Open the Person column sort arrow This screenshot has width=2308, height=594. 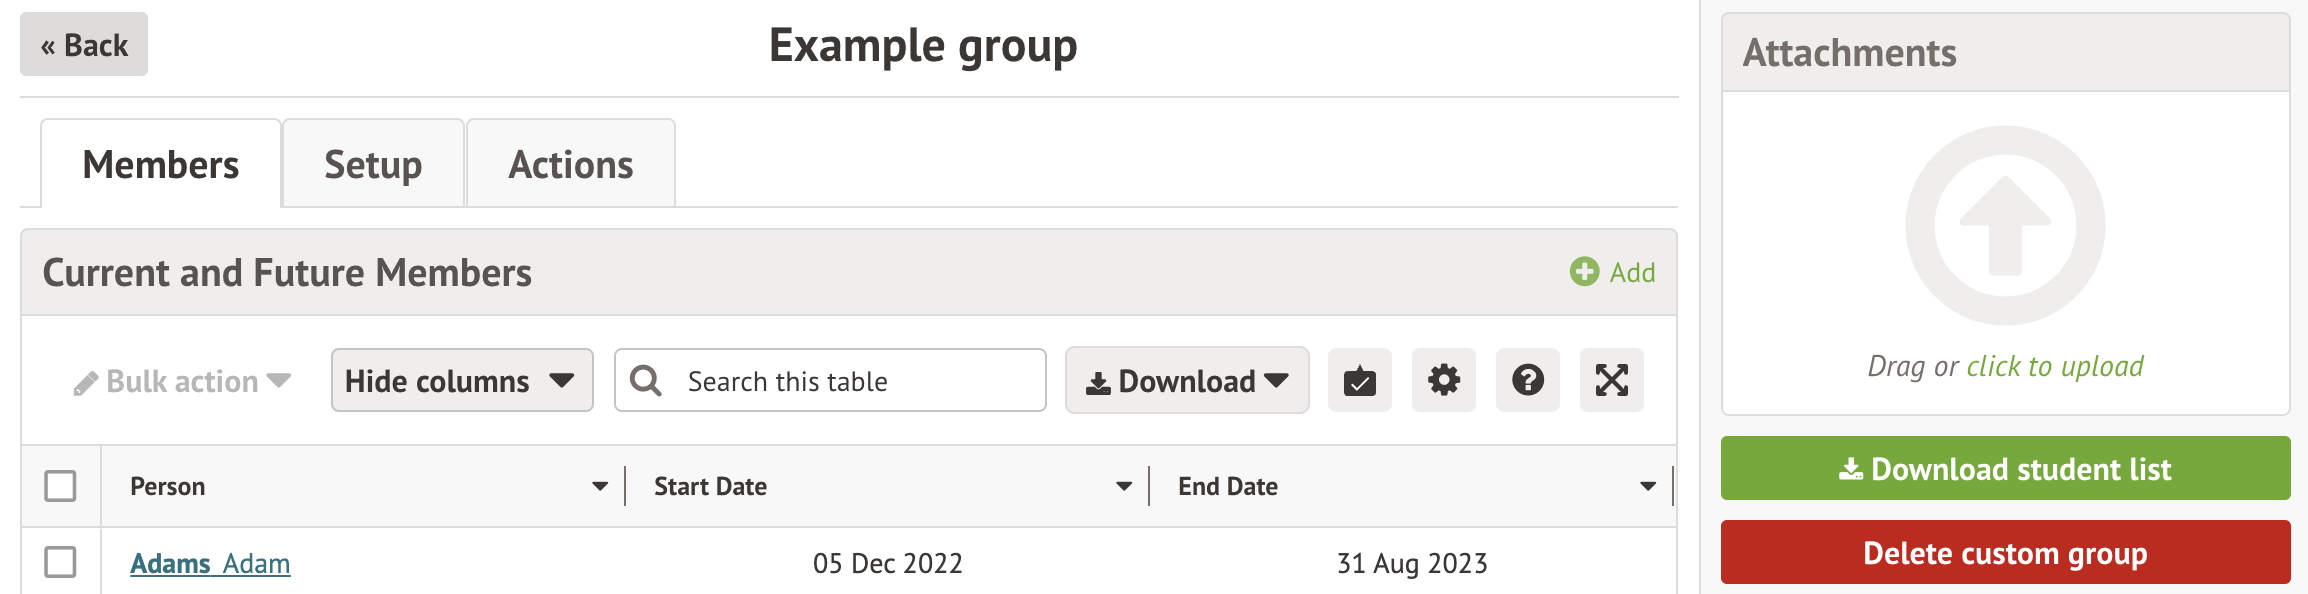[x=600, y=487]
